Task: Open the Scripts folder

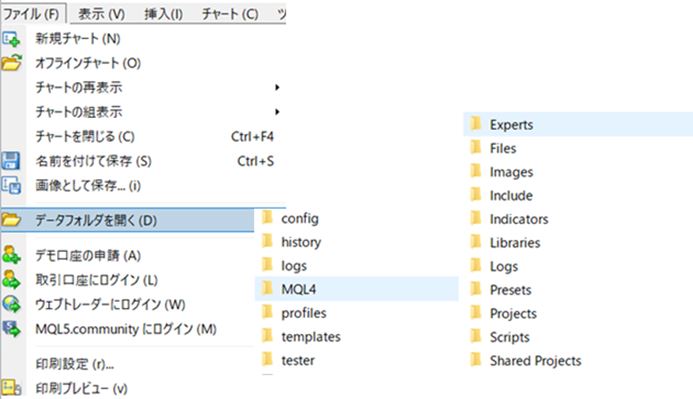Action: pos(510,337)
